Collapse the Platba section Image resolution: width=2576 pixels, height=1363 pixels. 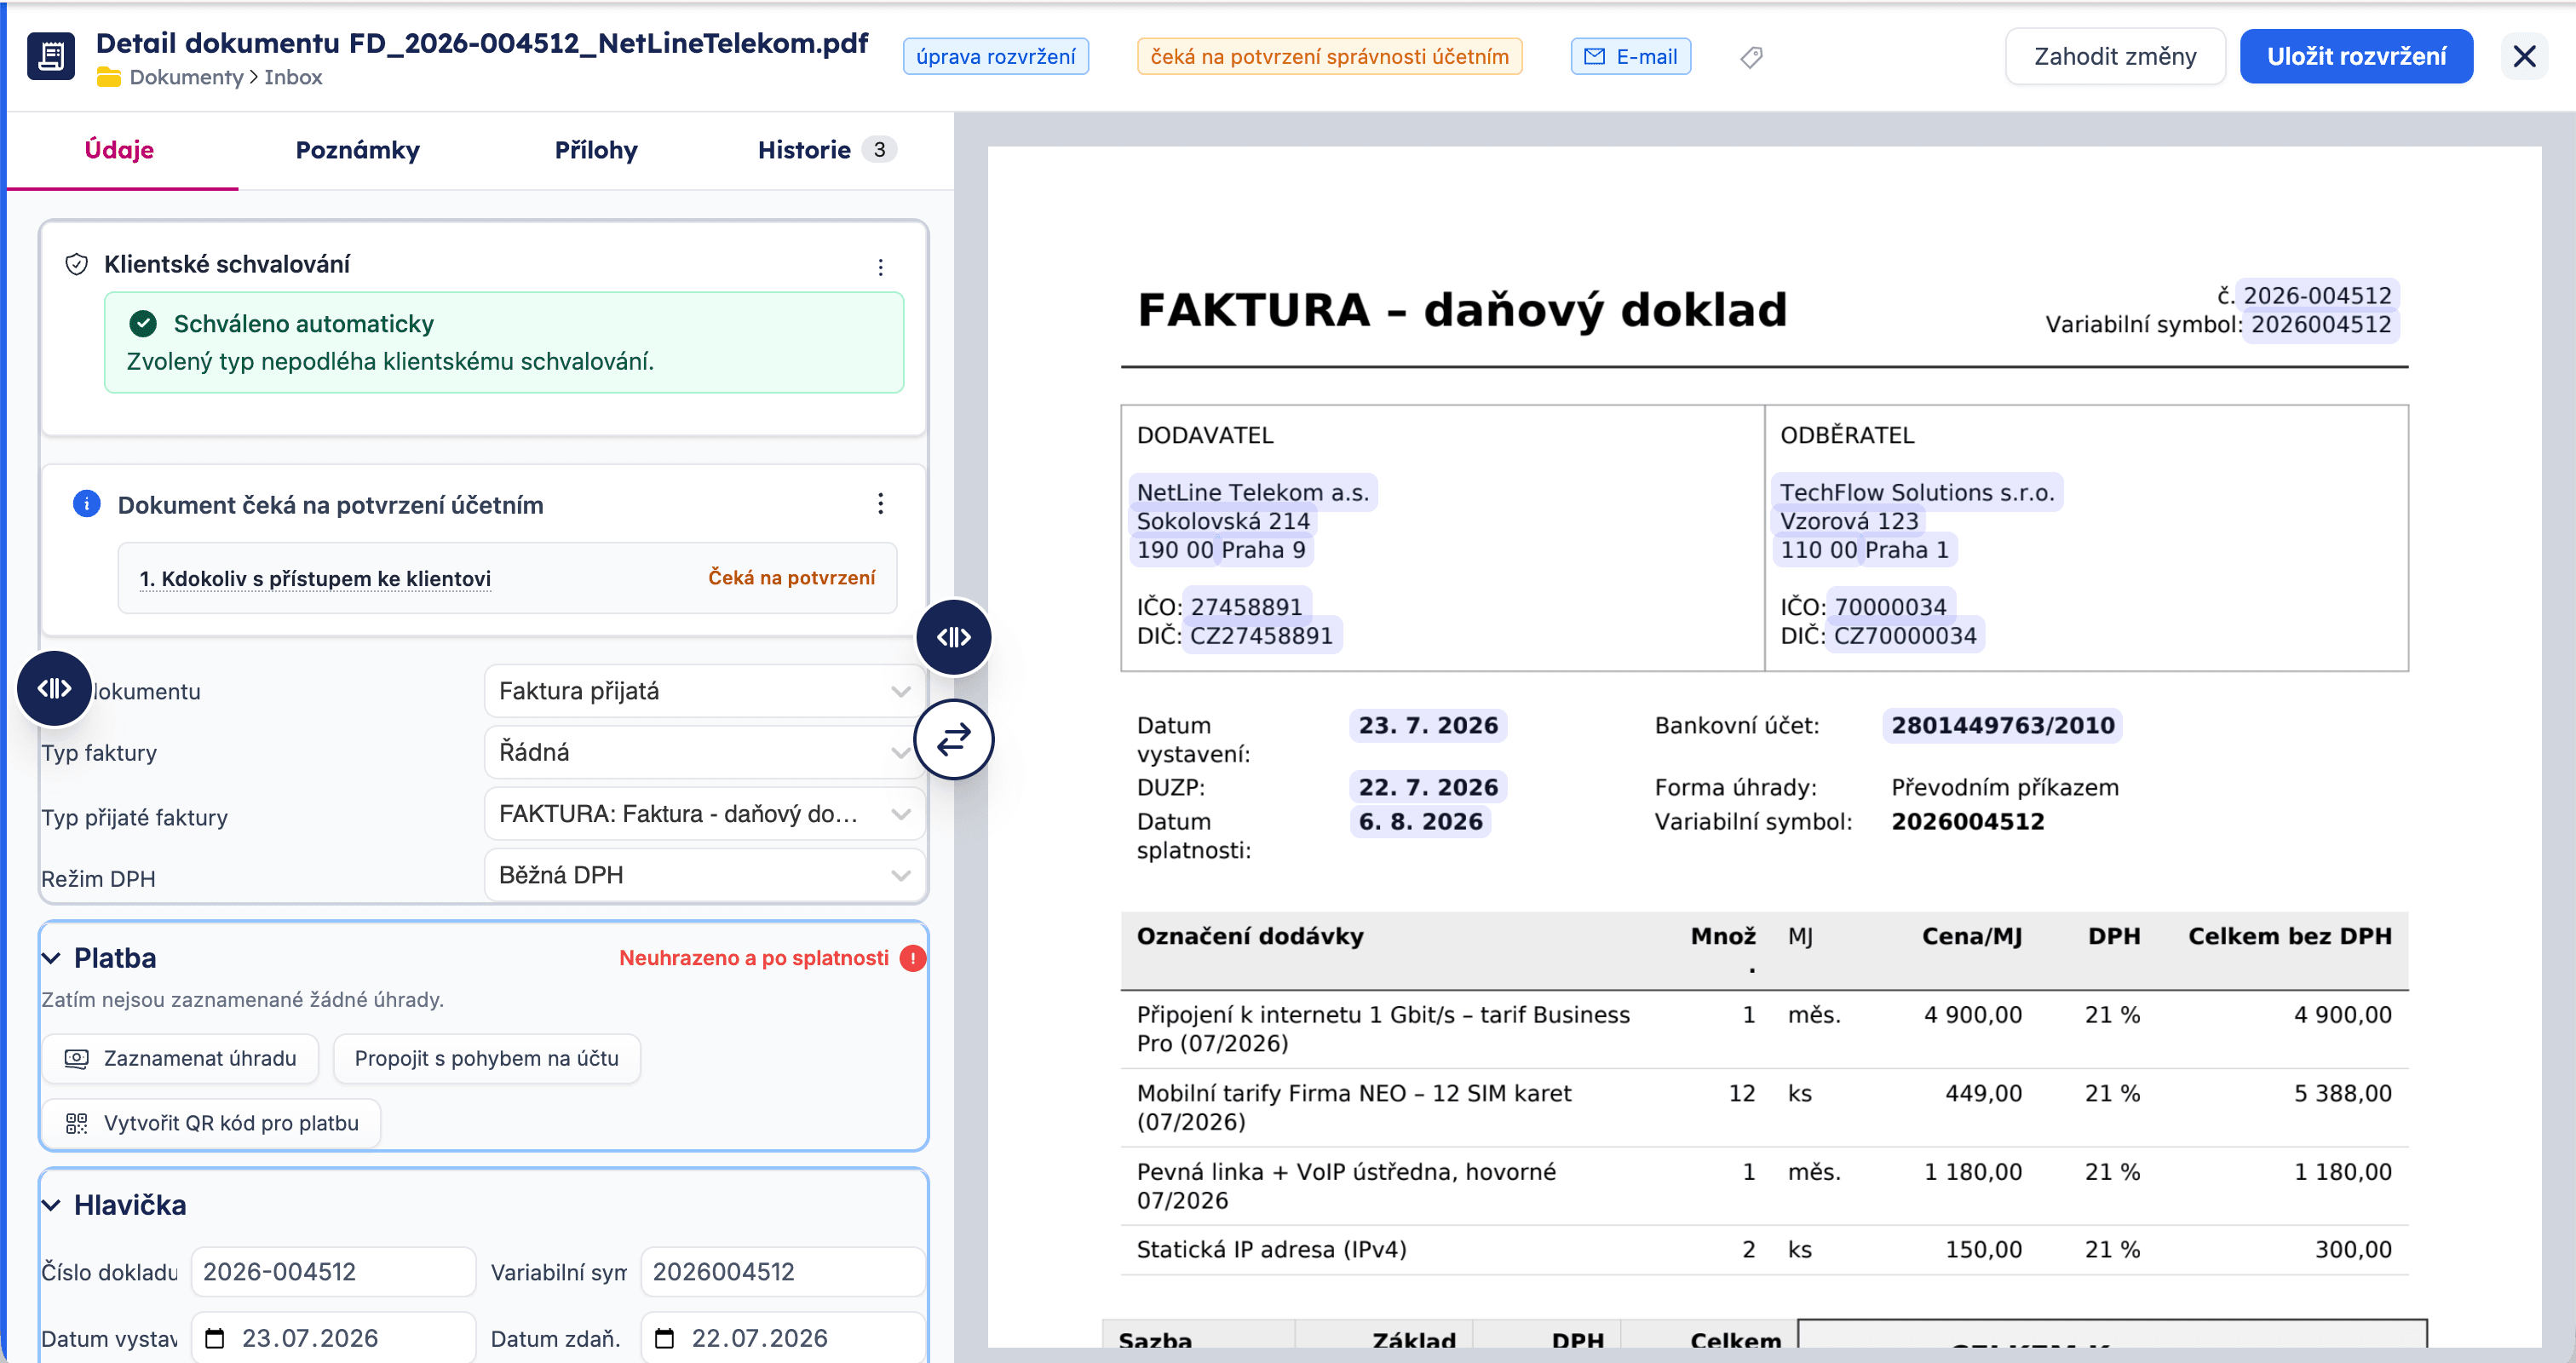(x=51, y=958)
